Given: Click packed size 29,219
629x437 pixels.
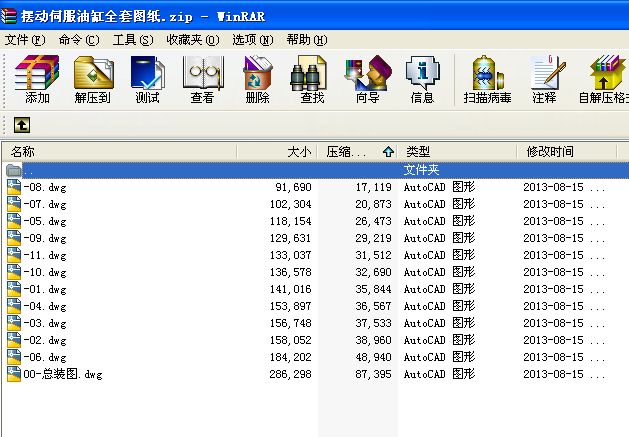Looking at the screenshot, I should (x=373, y=238).
